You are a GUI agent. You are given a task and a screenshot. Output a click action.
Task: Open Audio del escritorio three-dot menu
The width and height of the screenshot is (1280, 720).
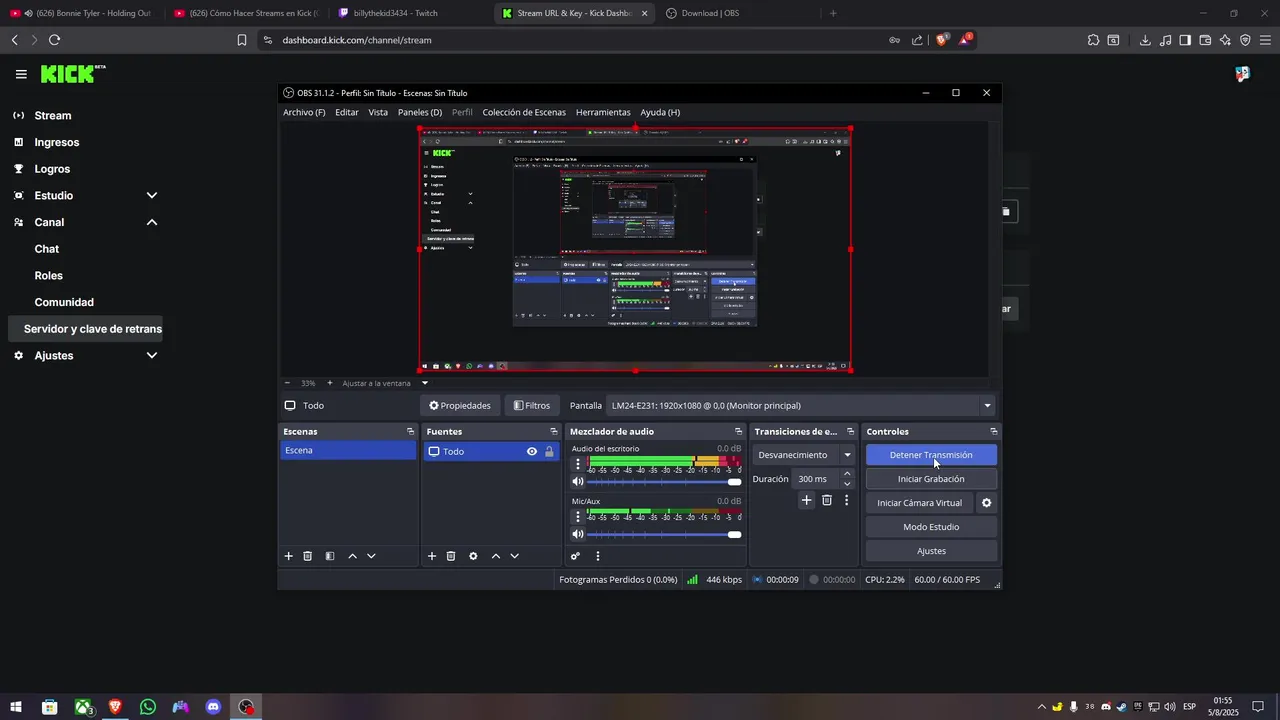pyautogui.click(x=577, y=463)
